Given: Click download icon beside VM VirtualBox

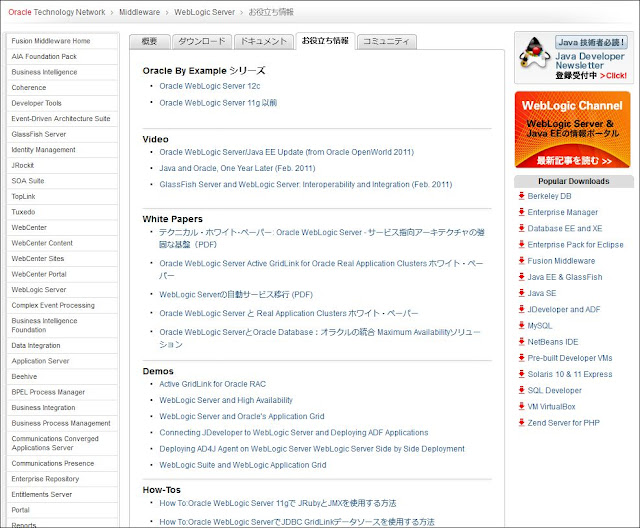Looking at the screenshot, I should [x=521, y=406].
